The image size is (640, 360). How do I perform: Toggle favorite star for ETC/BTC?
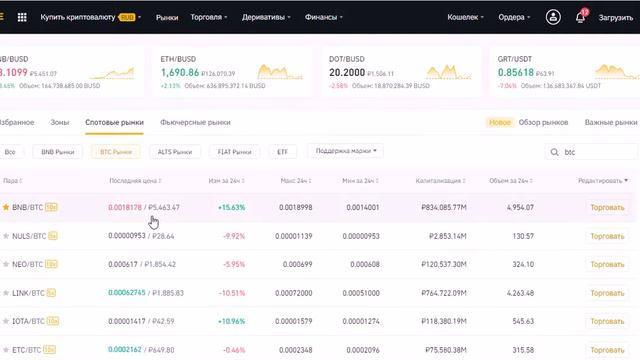tap(6, 350)
